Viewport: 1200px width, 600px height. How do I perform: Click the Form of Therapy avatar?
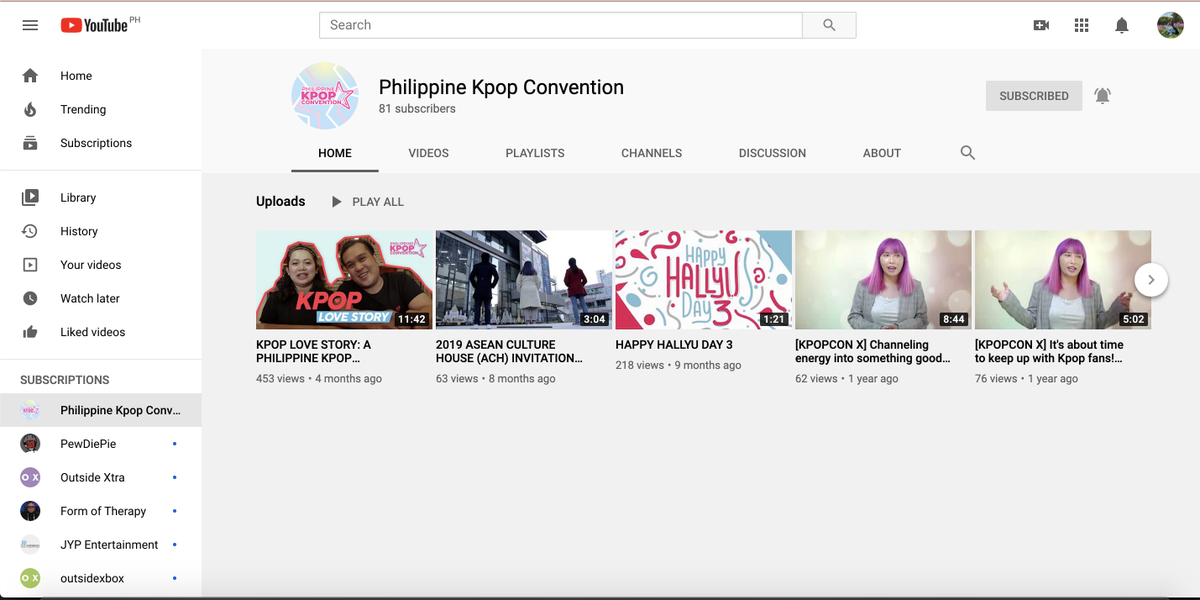tap(30, 511)
